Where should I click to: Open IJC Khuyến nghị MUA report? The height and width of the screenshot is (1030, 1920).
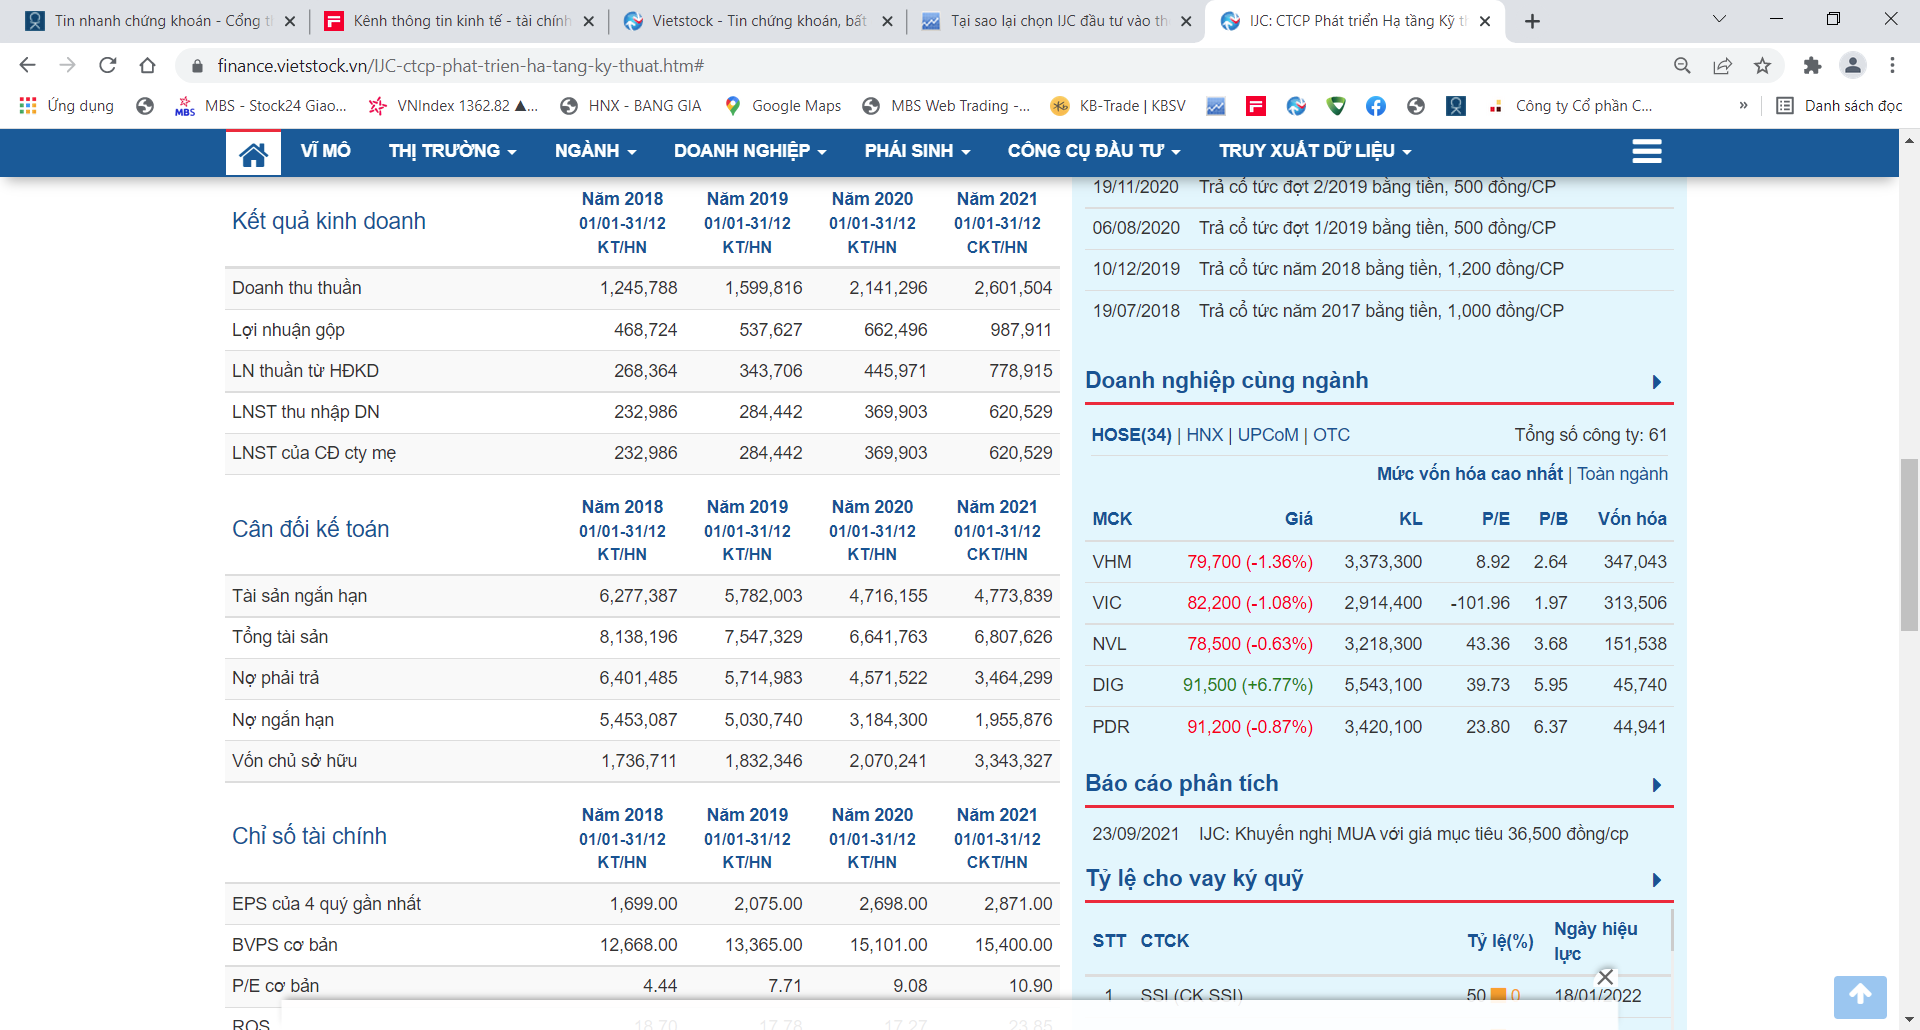click(1413, 834)
